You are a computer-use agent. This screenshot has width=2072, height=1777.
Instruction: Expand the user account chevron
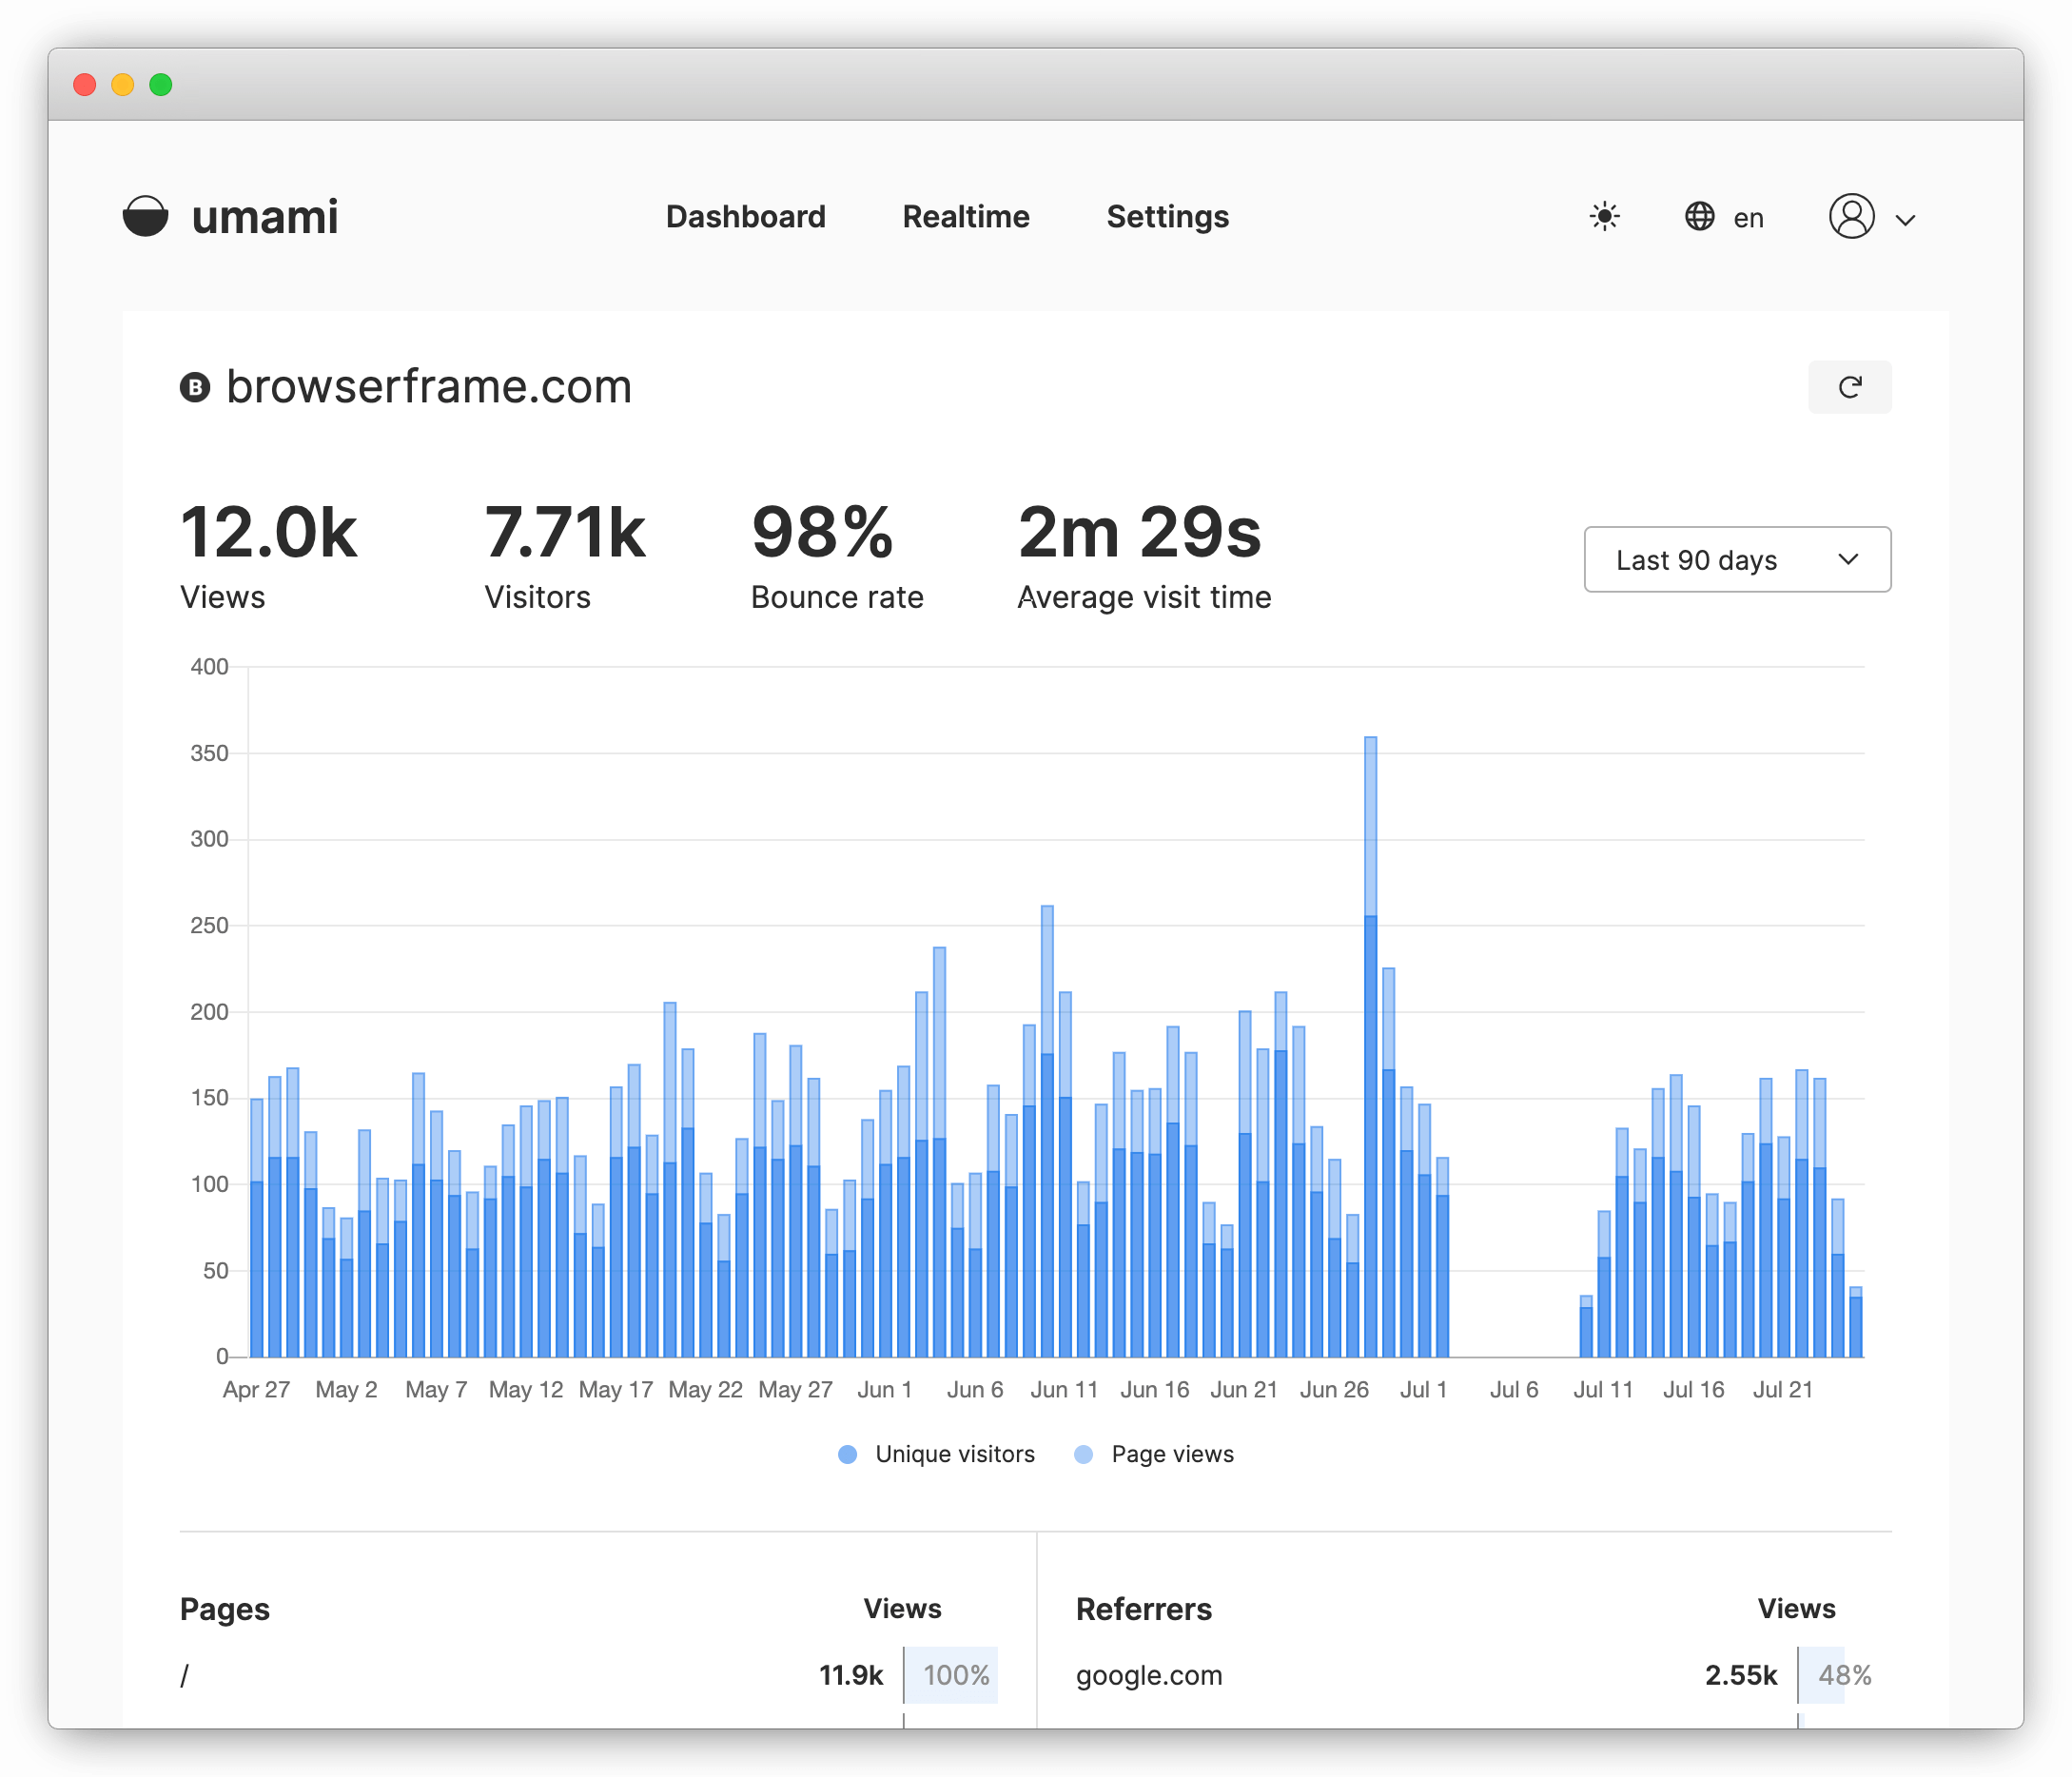tap(1905, 220)
